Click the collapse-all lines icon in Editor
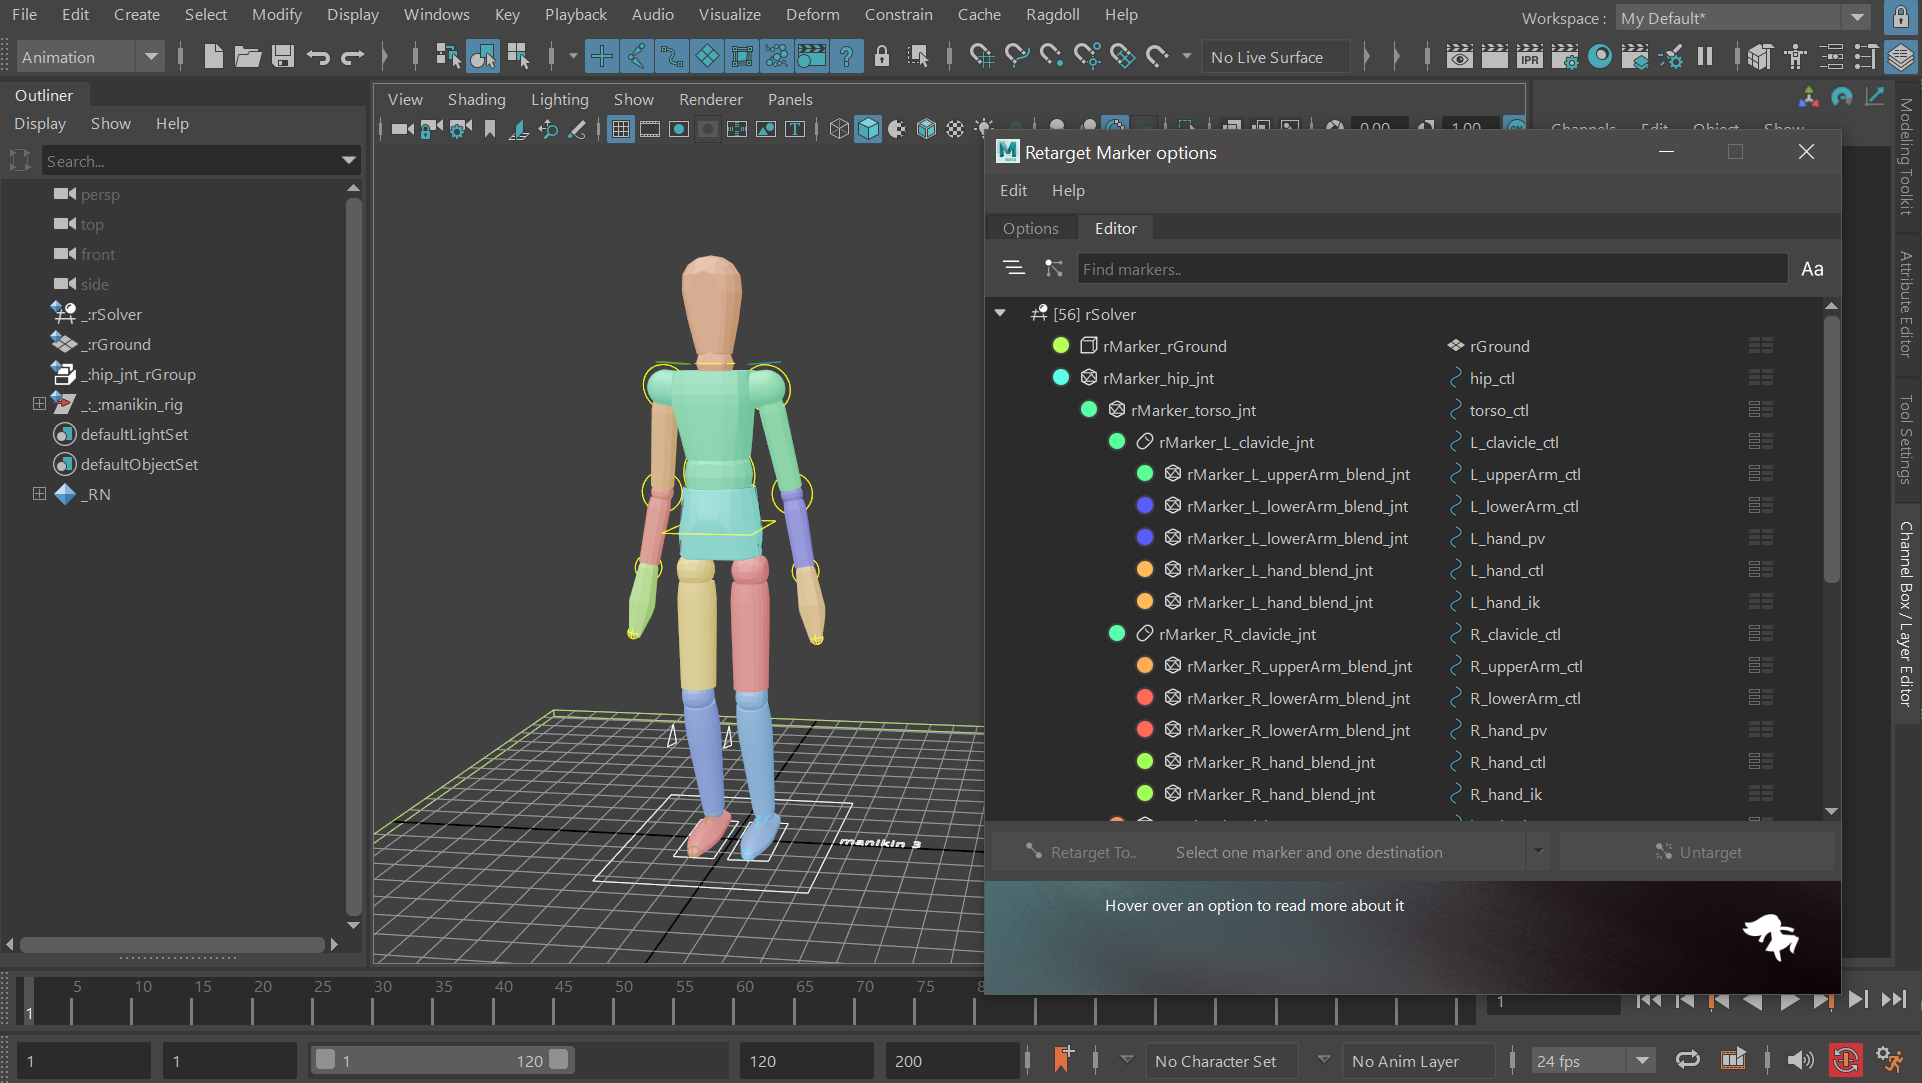Image resolution: width=1922 pixels, height=1083 pixels. pos(1013,268)
